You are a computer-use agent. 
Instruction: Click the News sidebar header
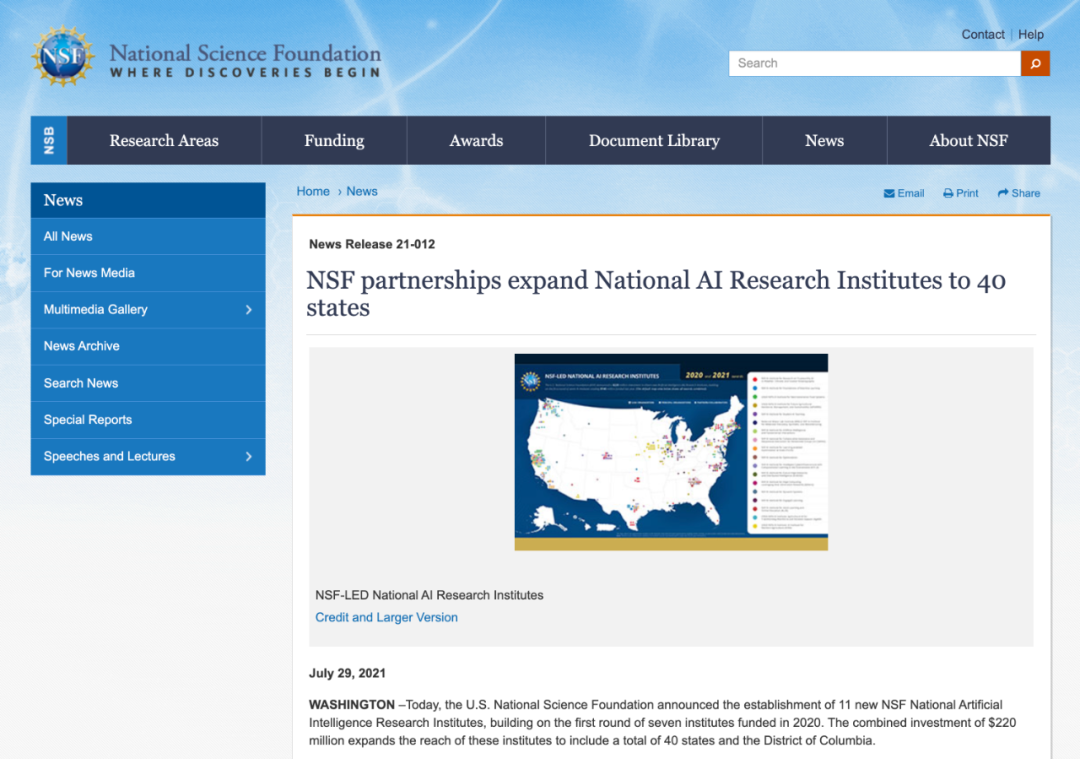[x=148, y=200]
